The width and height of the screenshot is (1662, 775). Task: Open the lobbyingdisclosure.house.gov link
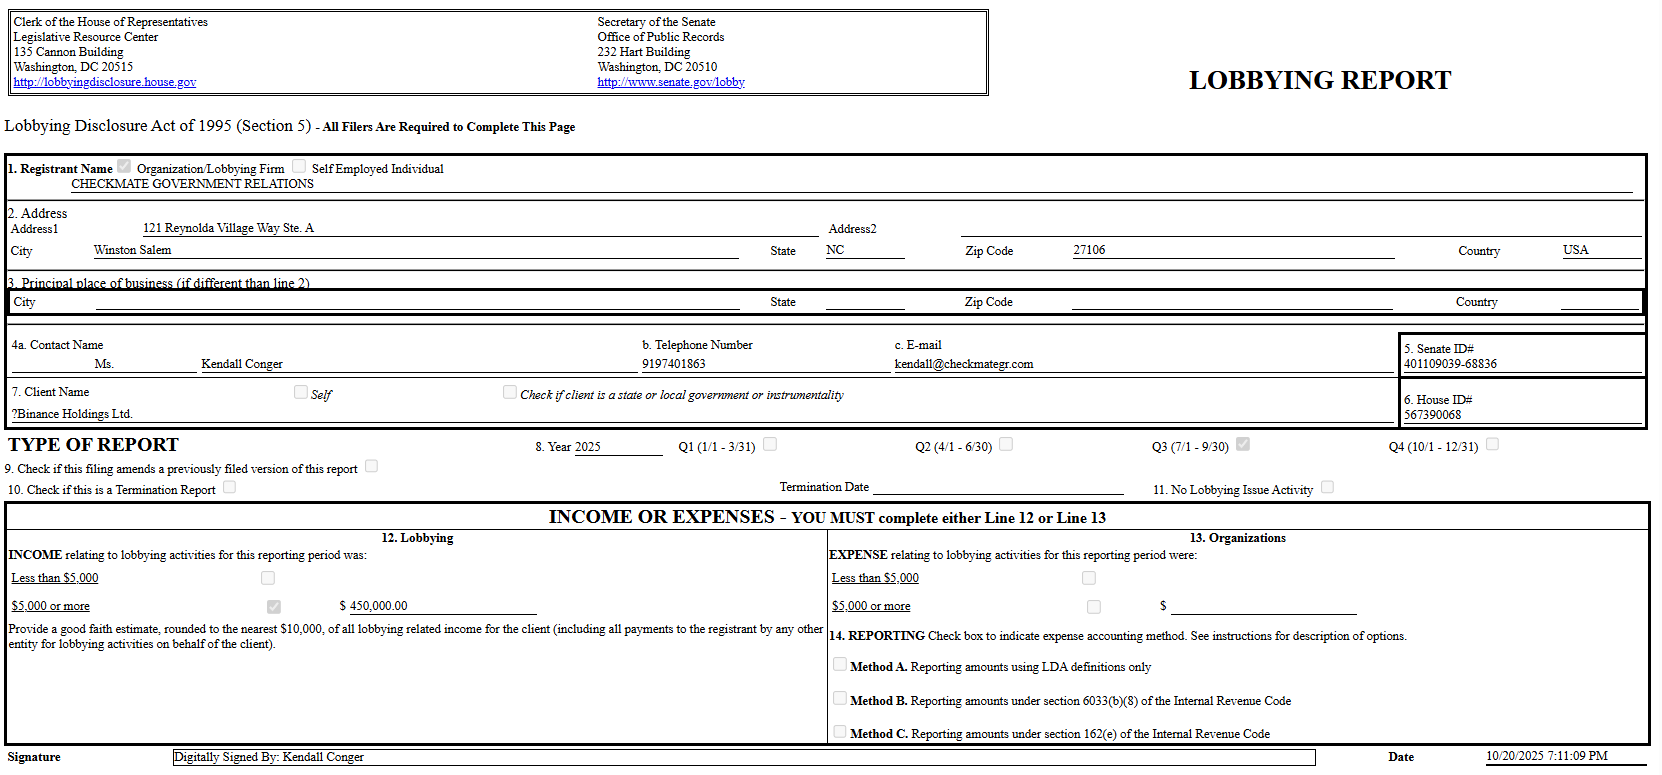pyautogui.click(x=105, y=82)
